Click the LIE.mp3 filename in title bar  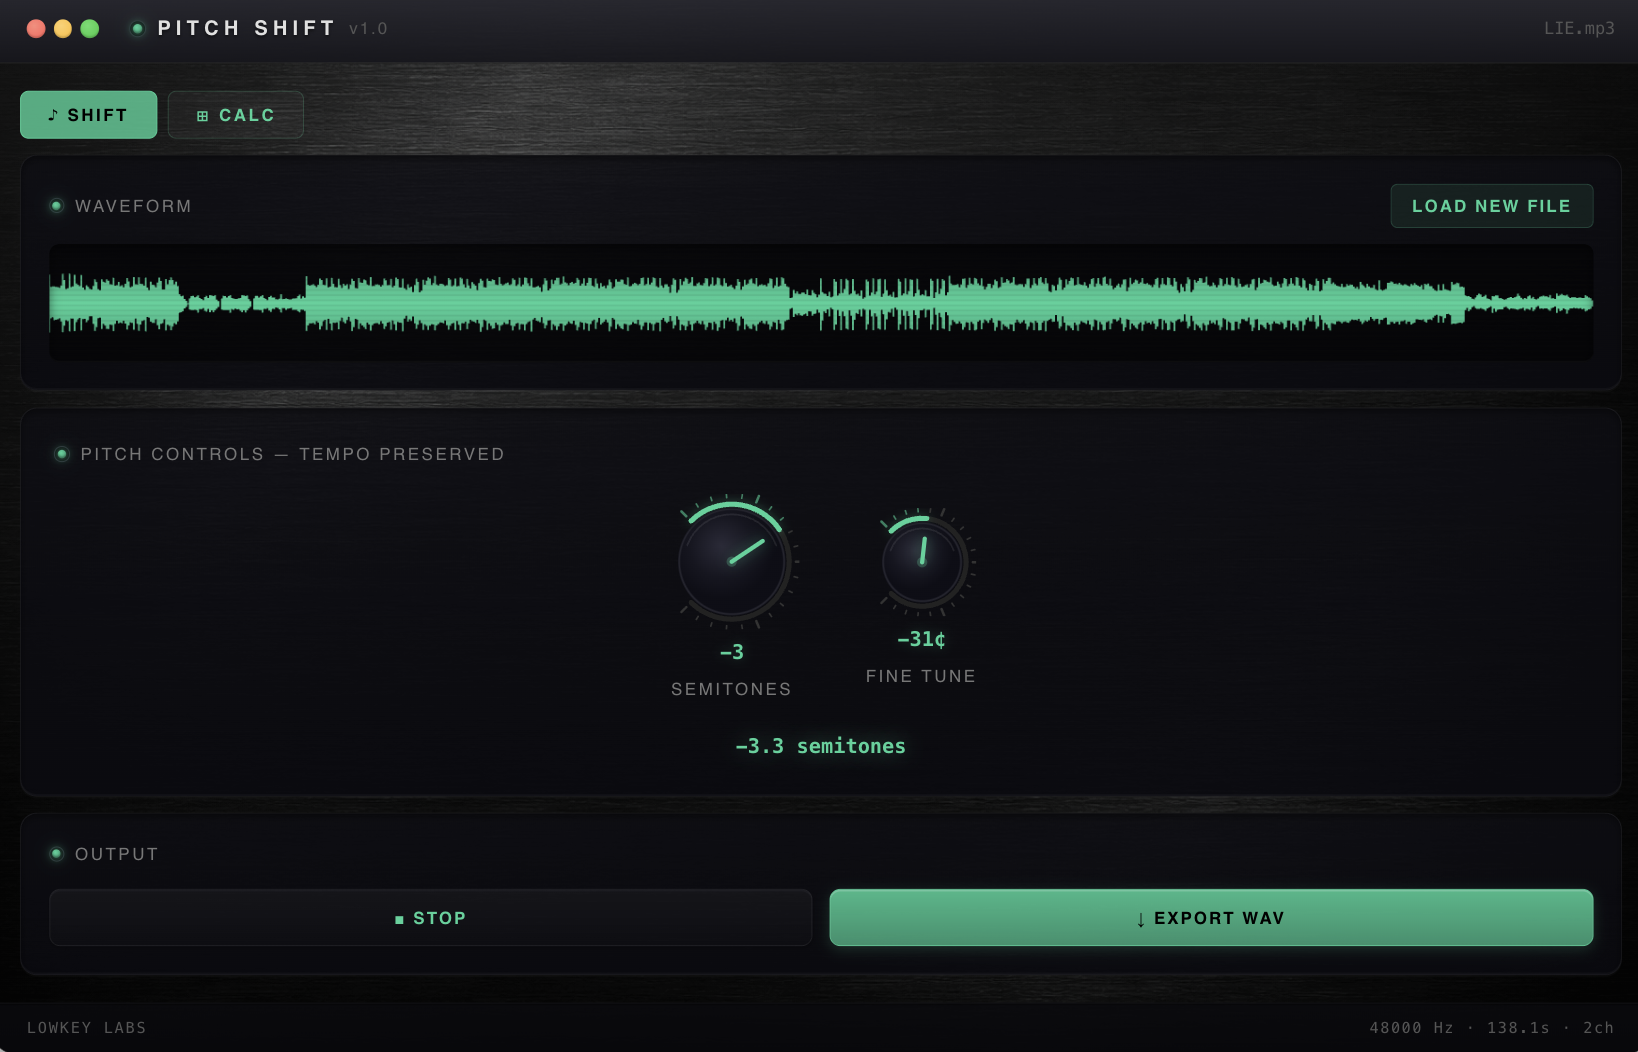1578,28
